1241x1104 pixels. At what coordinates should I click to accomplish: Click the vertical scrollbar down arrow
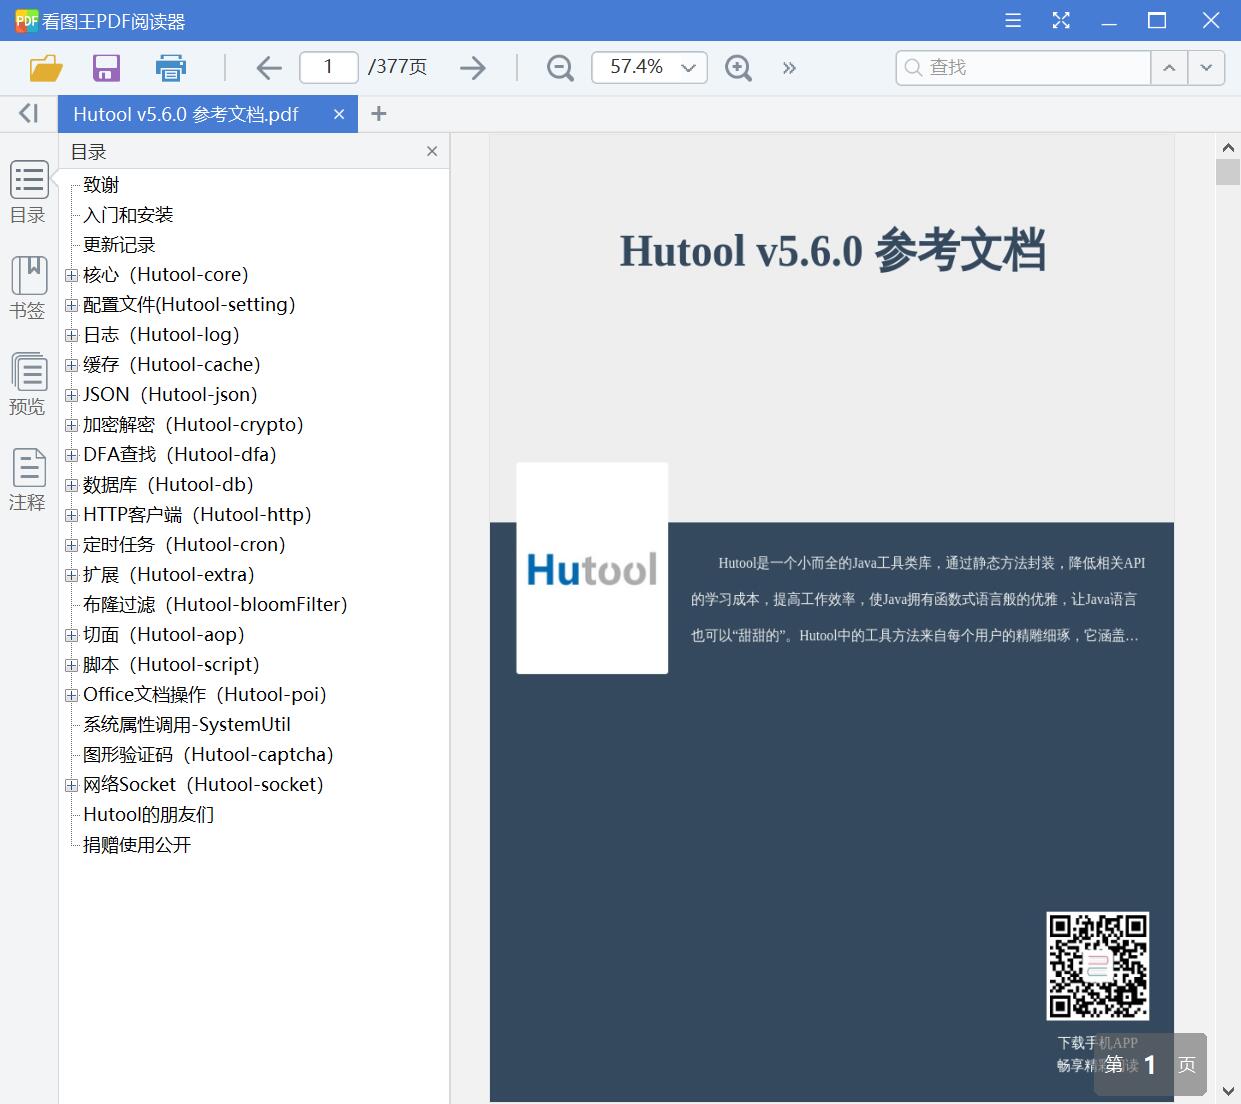[x=1228, y=1090]
